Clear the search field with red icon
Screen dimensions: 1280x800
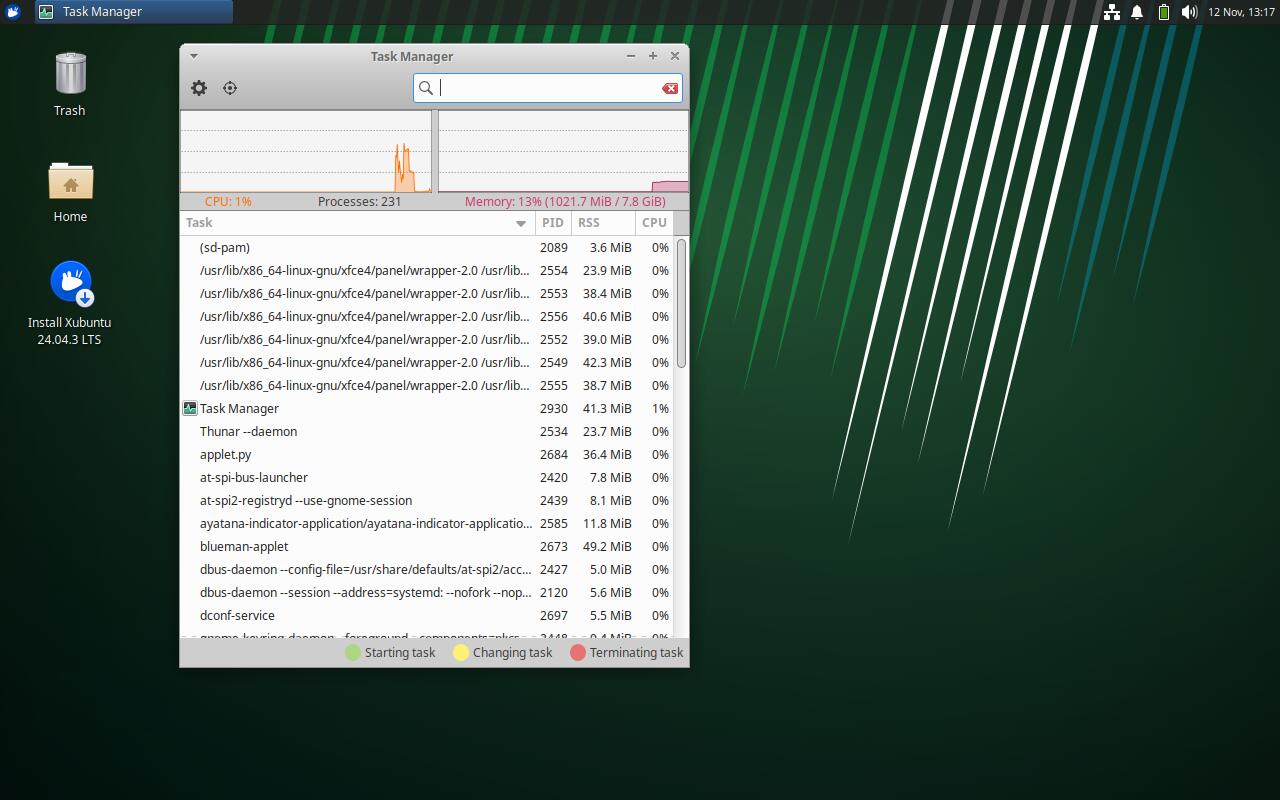coord(670,88)
